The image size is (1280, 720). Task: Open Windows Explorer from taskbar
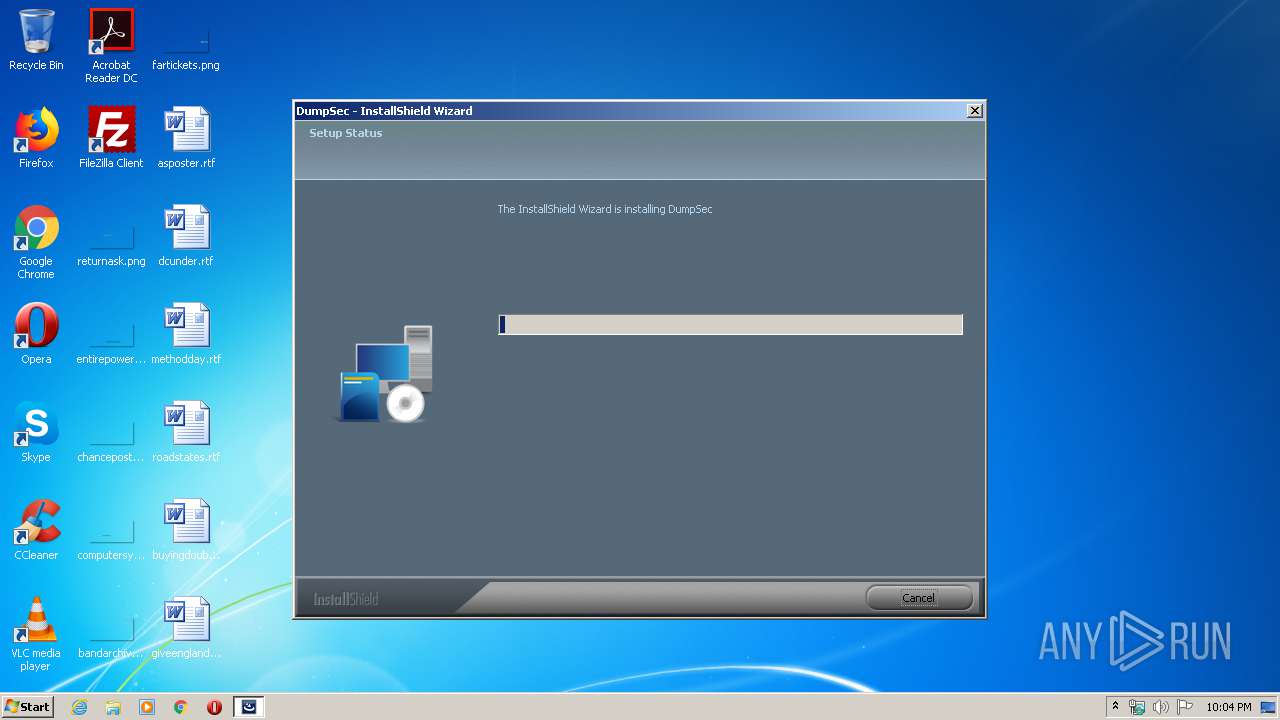[113, 707]
